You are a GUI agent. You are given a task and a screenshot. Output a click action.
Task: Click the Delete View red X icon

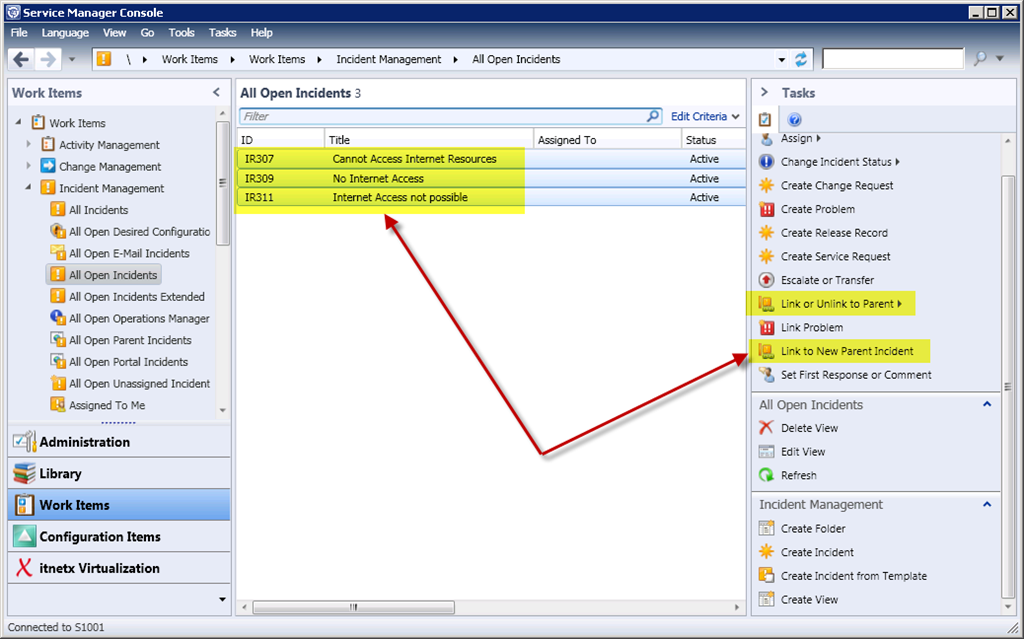pyautogui.click(x=767, y=428)
